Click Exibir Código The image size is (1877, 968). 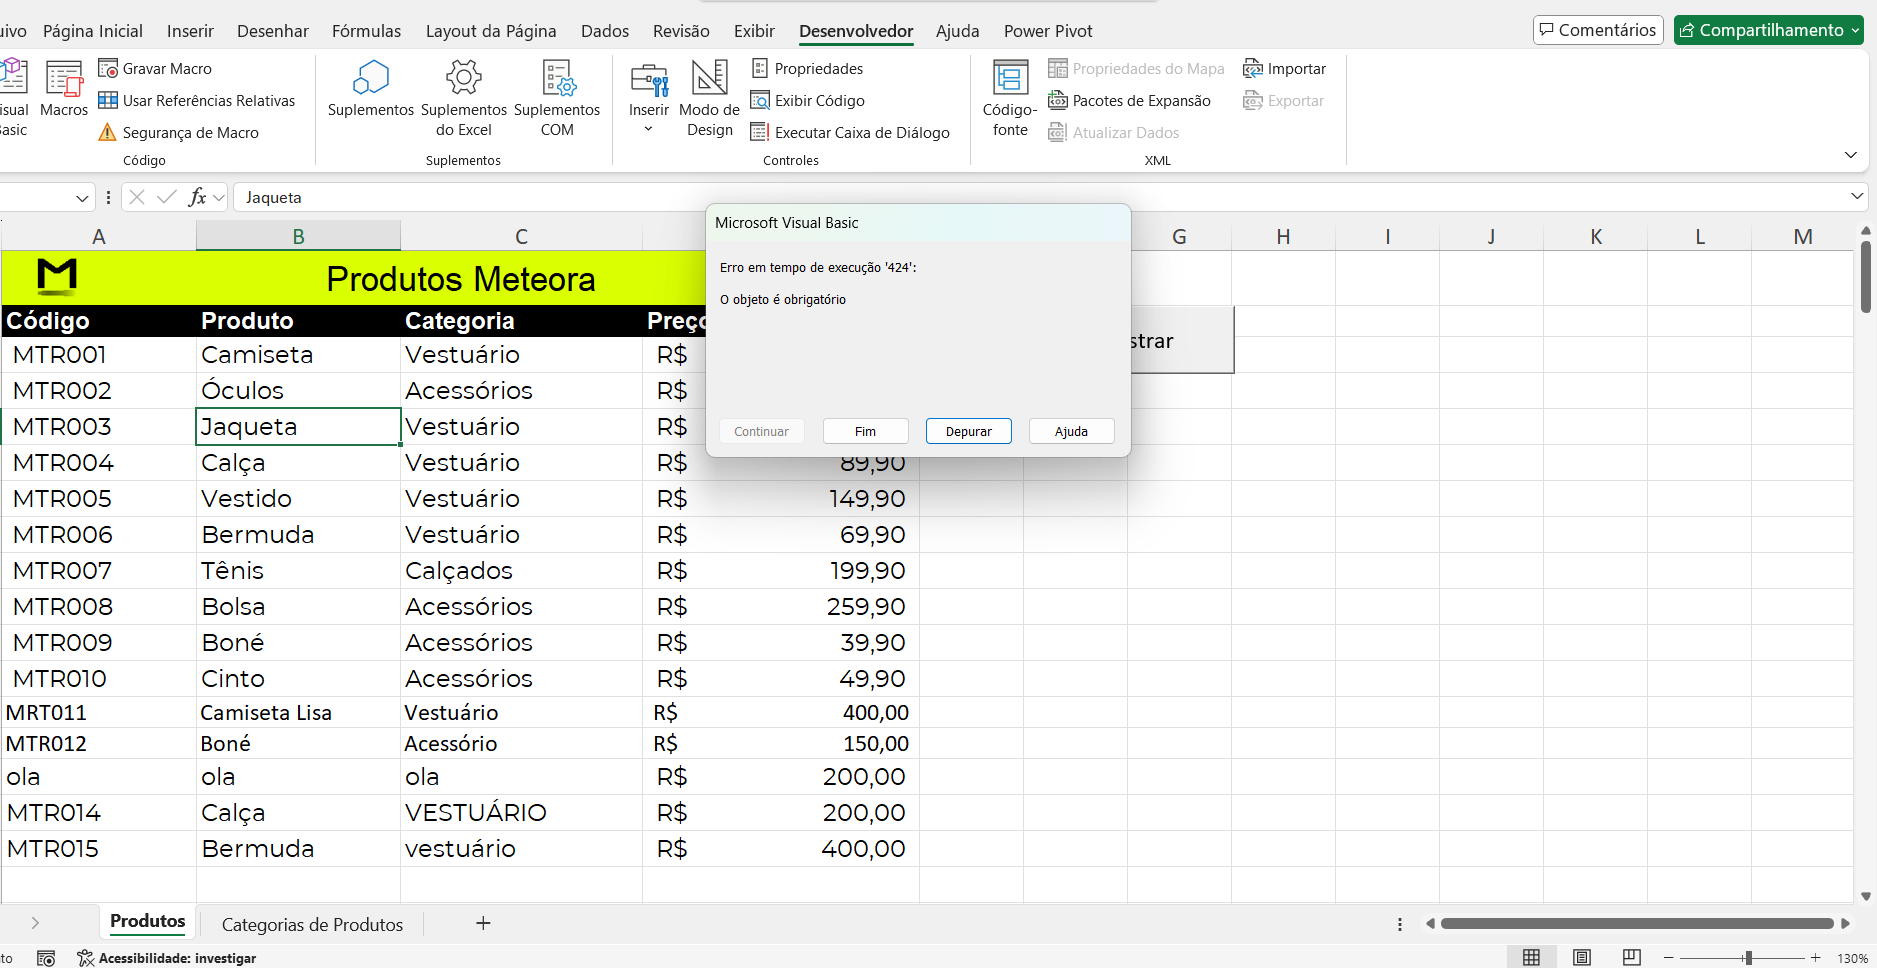coord(807,100)
